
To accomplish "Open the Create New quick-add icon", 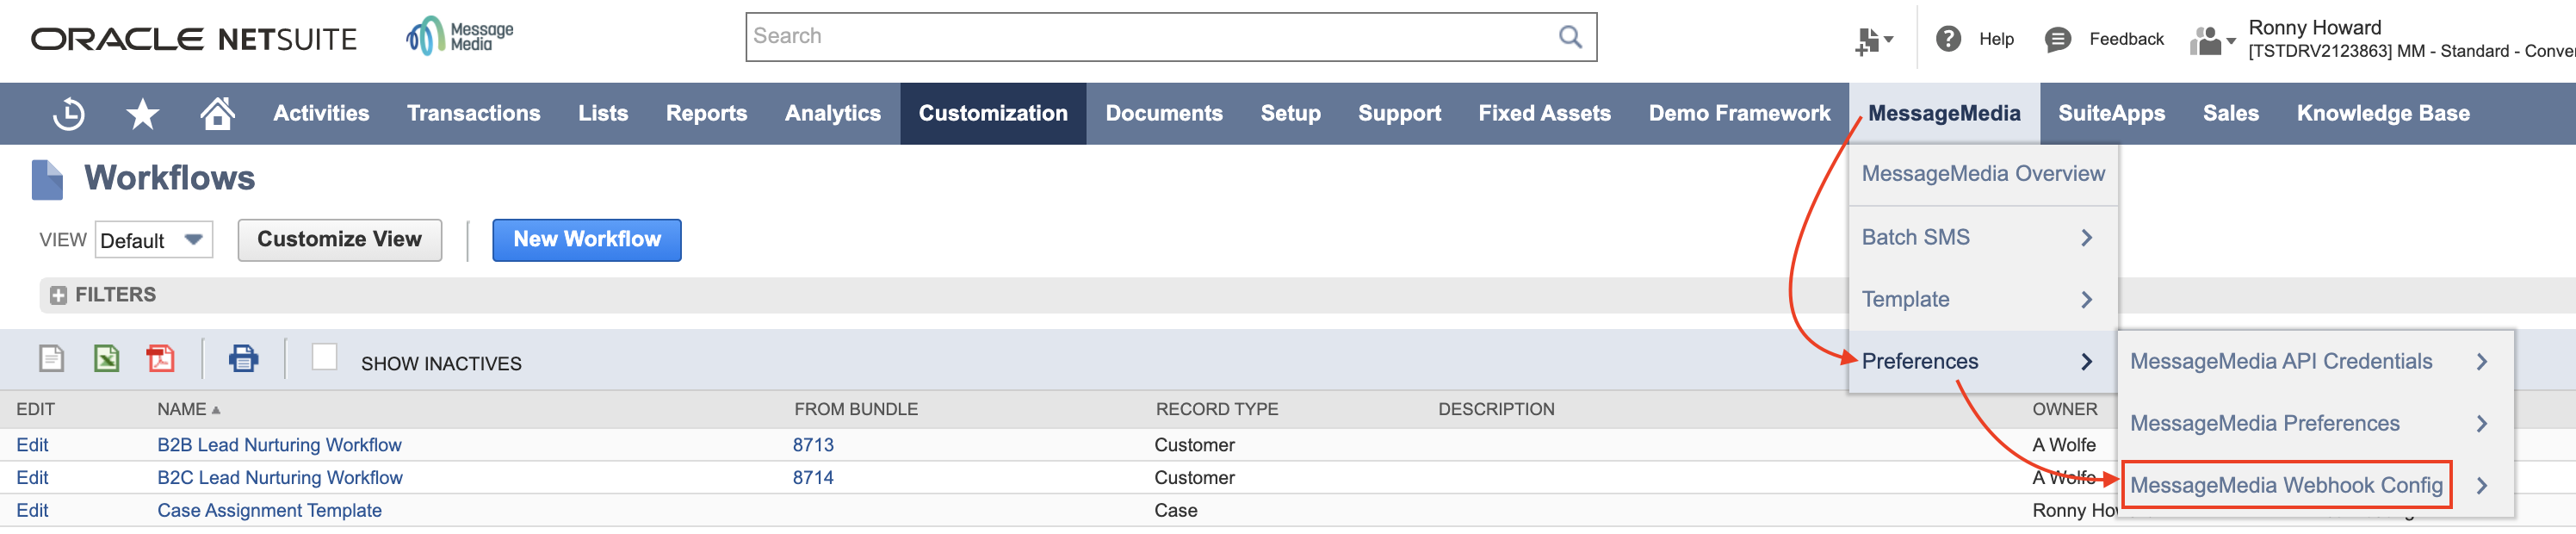I will (x=1874, y=40).
